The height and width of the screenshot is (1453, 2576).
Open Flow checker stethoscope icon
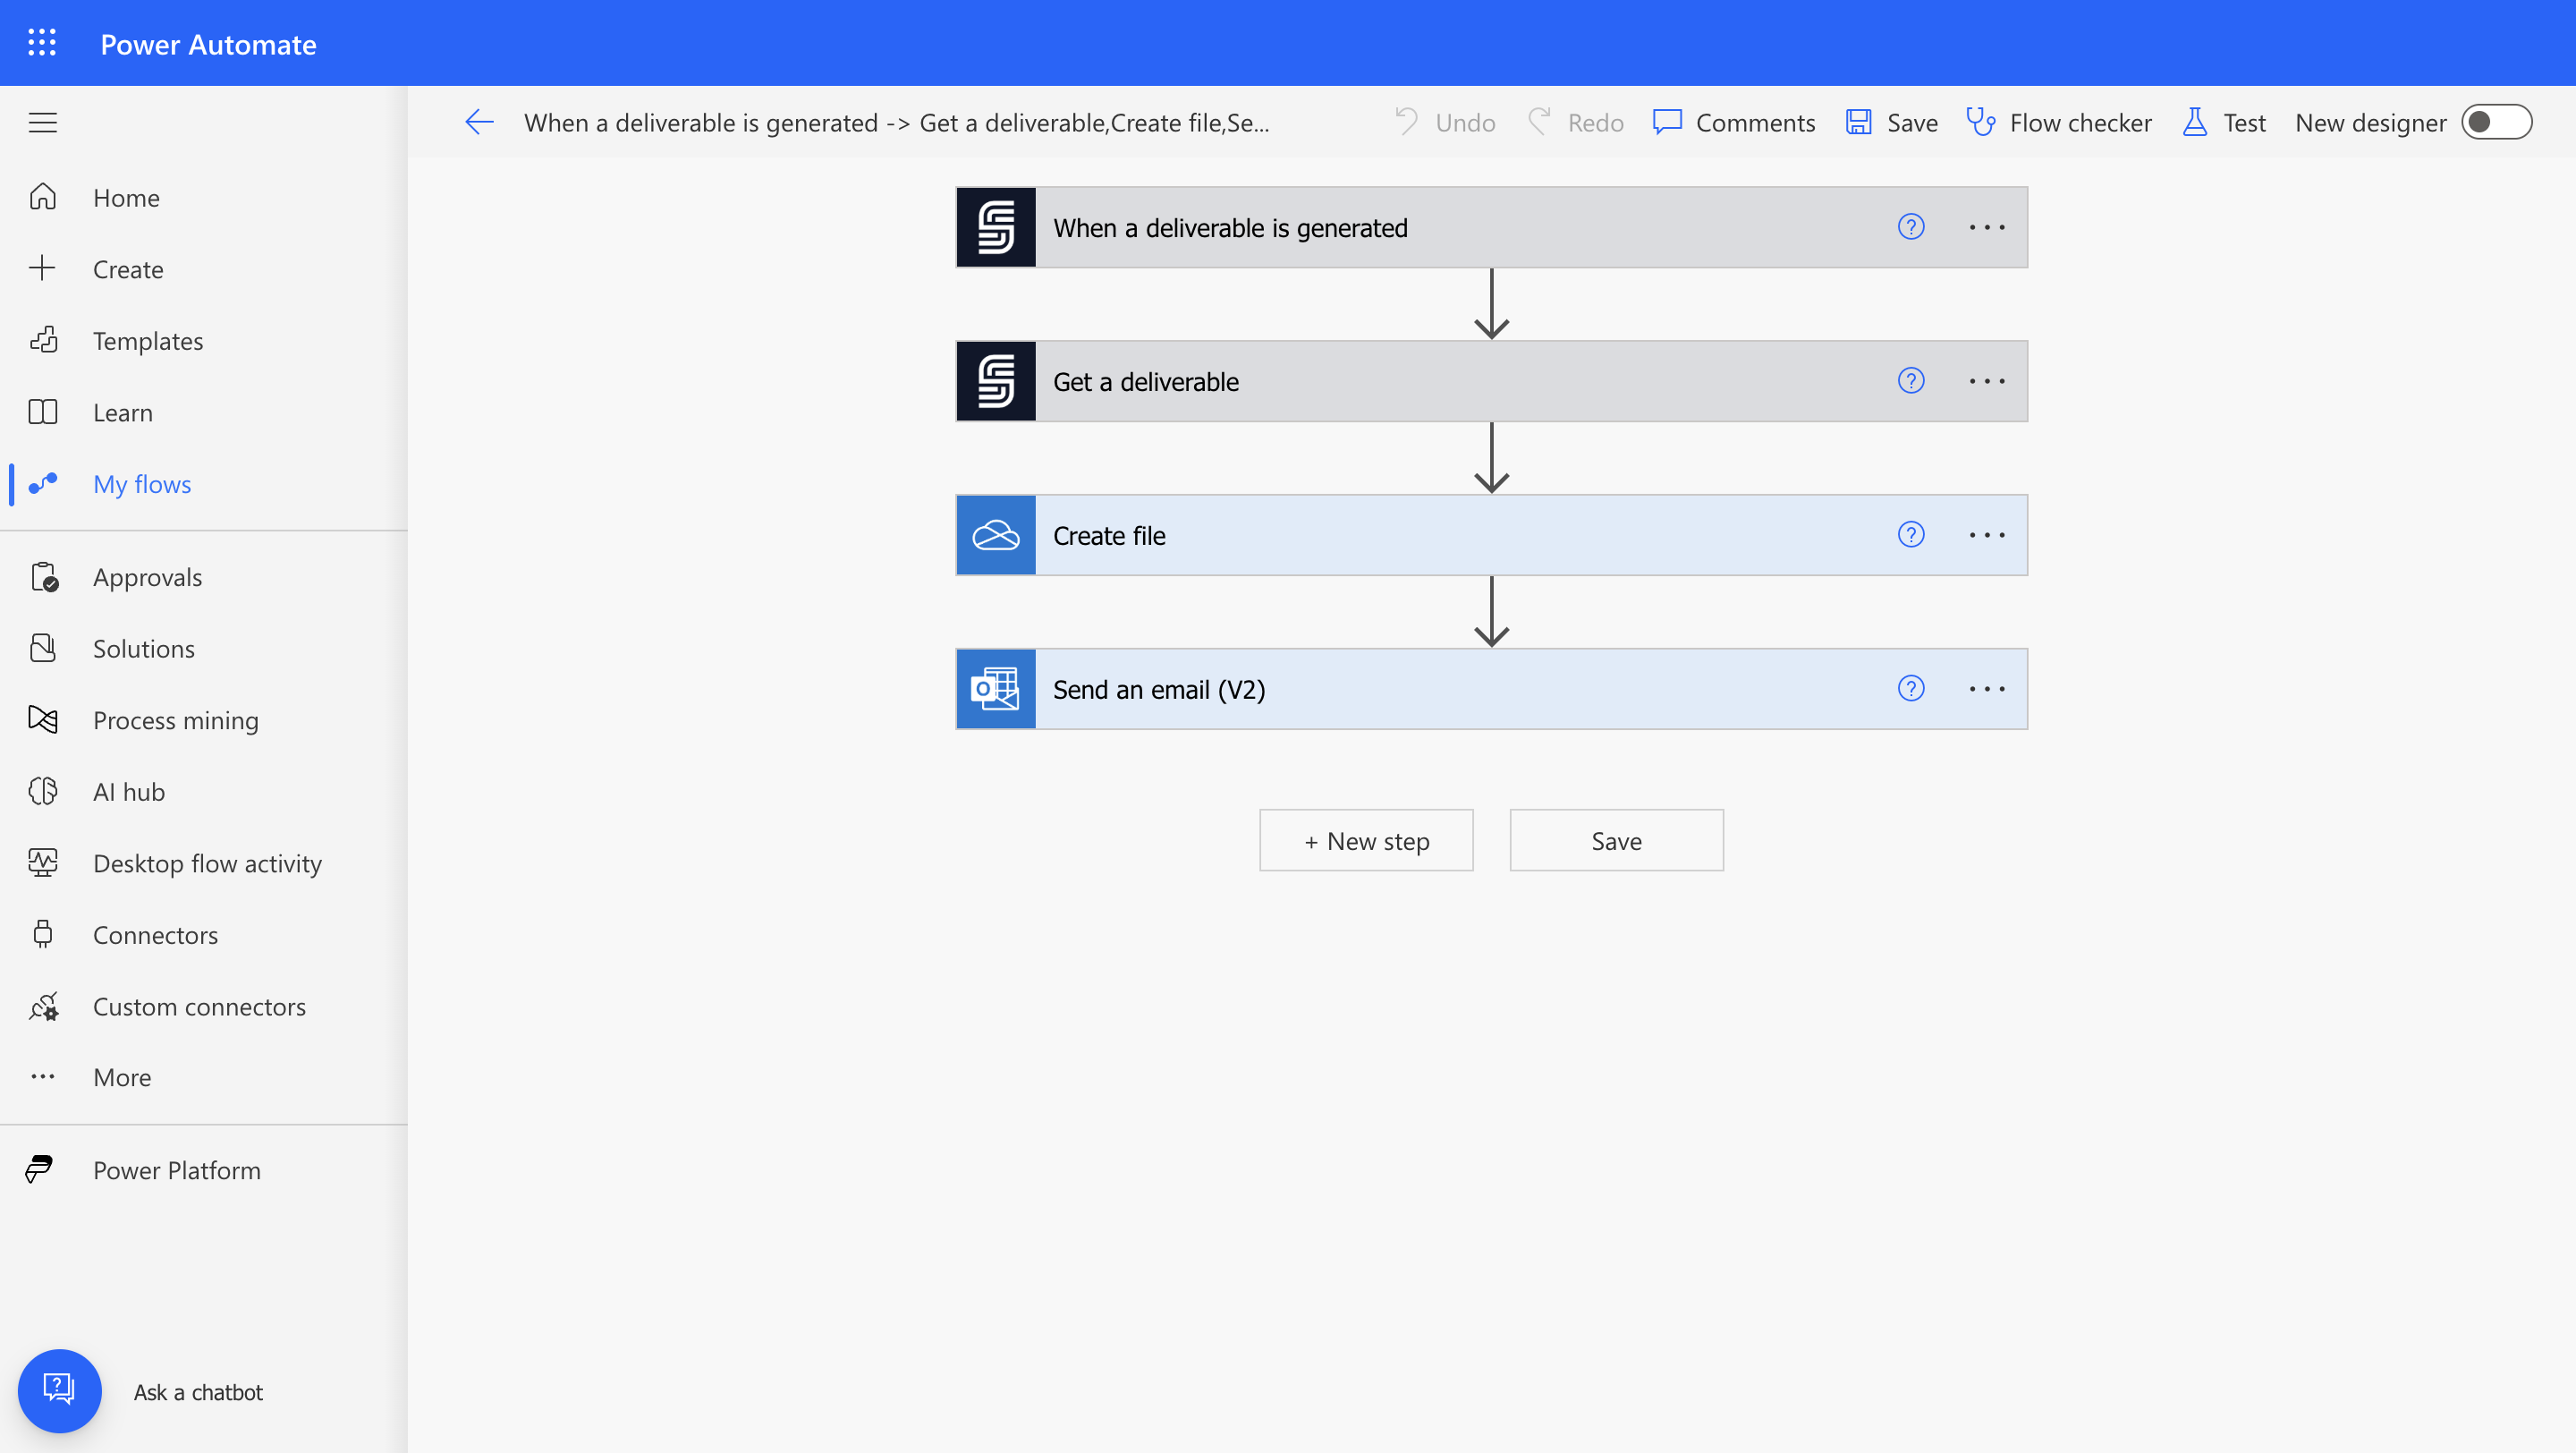tap(1980, 122)
